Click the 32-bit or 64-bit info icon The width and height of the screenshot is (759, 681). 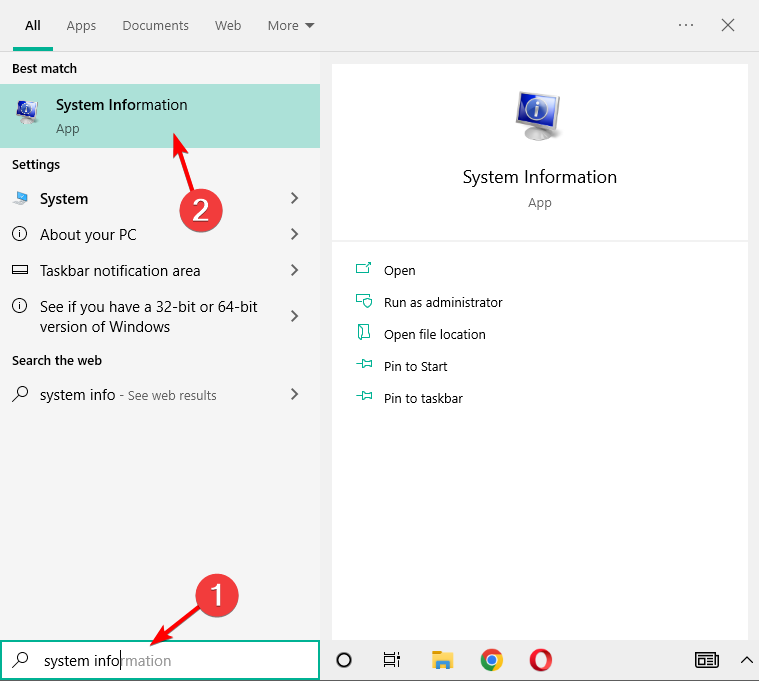pos(19,306)
